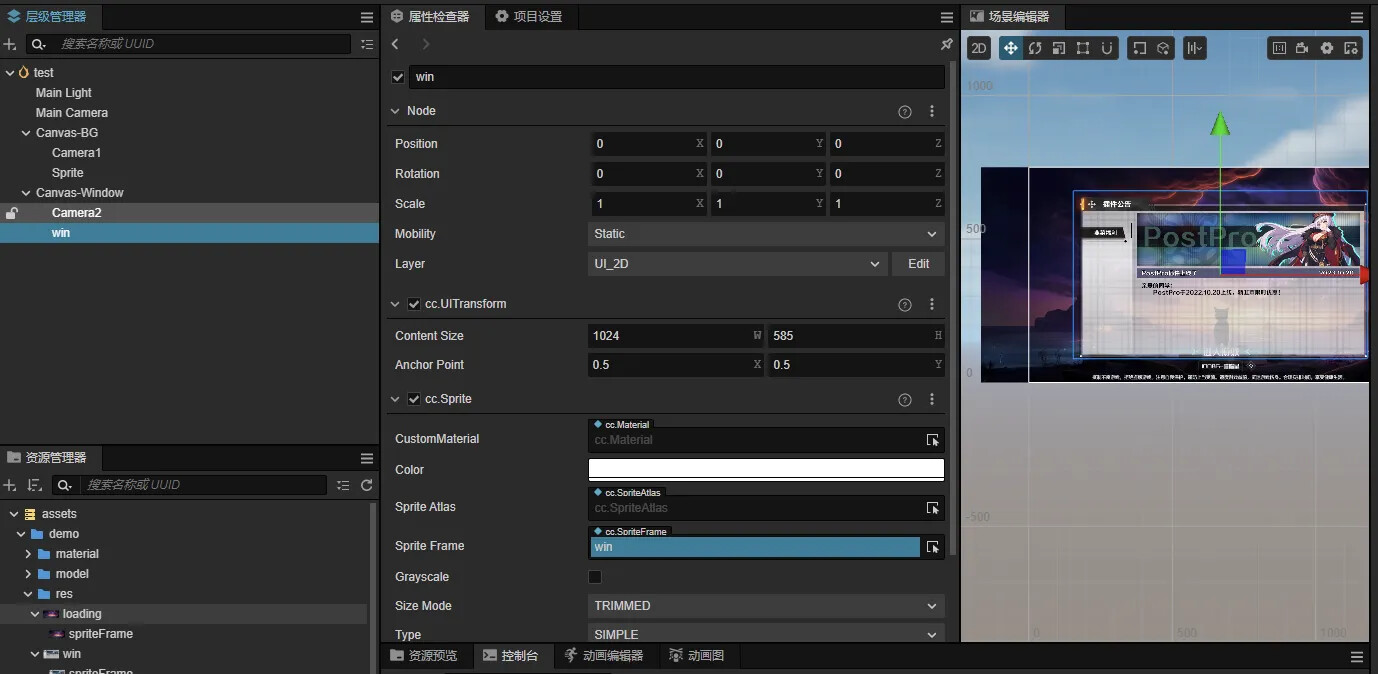Open scene gizmo settings gear icon
1378x674 pixels.
coord(1327,48)
